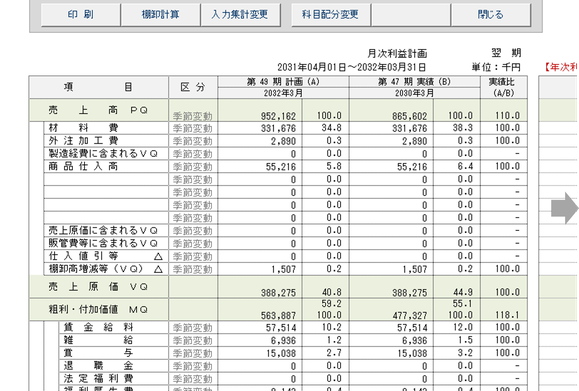Select 季節変動 in 棚卸高増減等 row
Image resolution: width=579 pixels, height=391 pixels.
(x=193, y=270)
